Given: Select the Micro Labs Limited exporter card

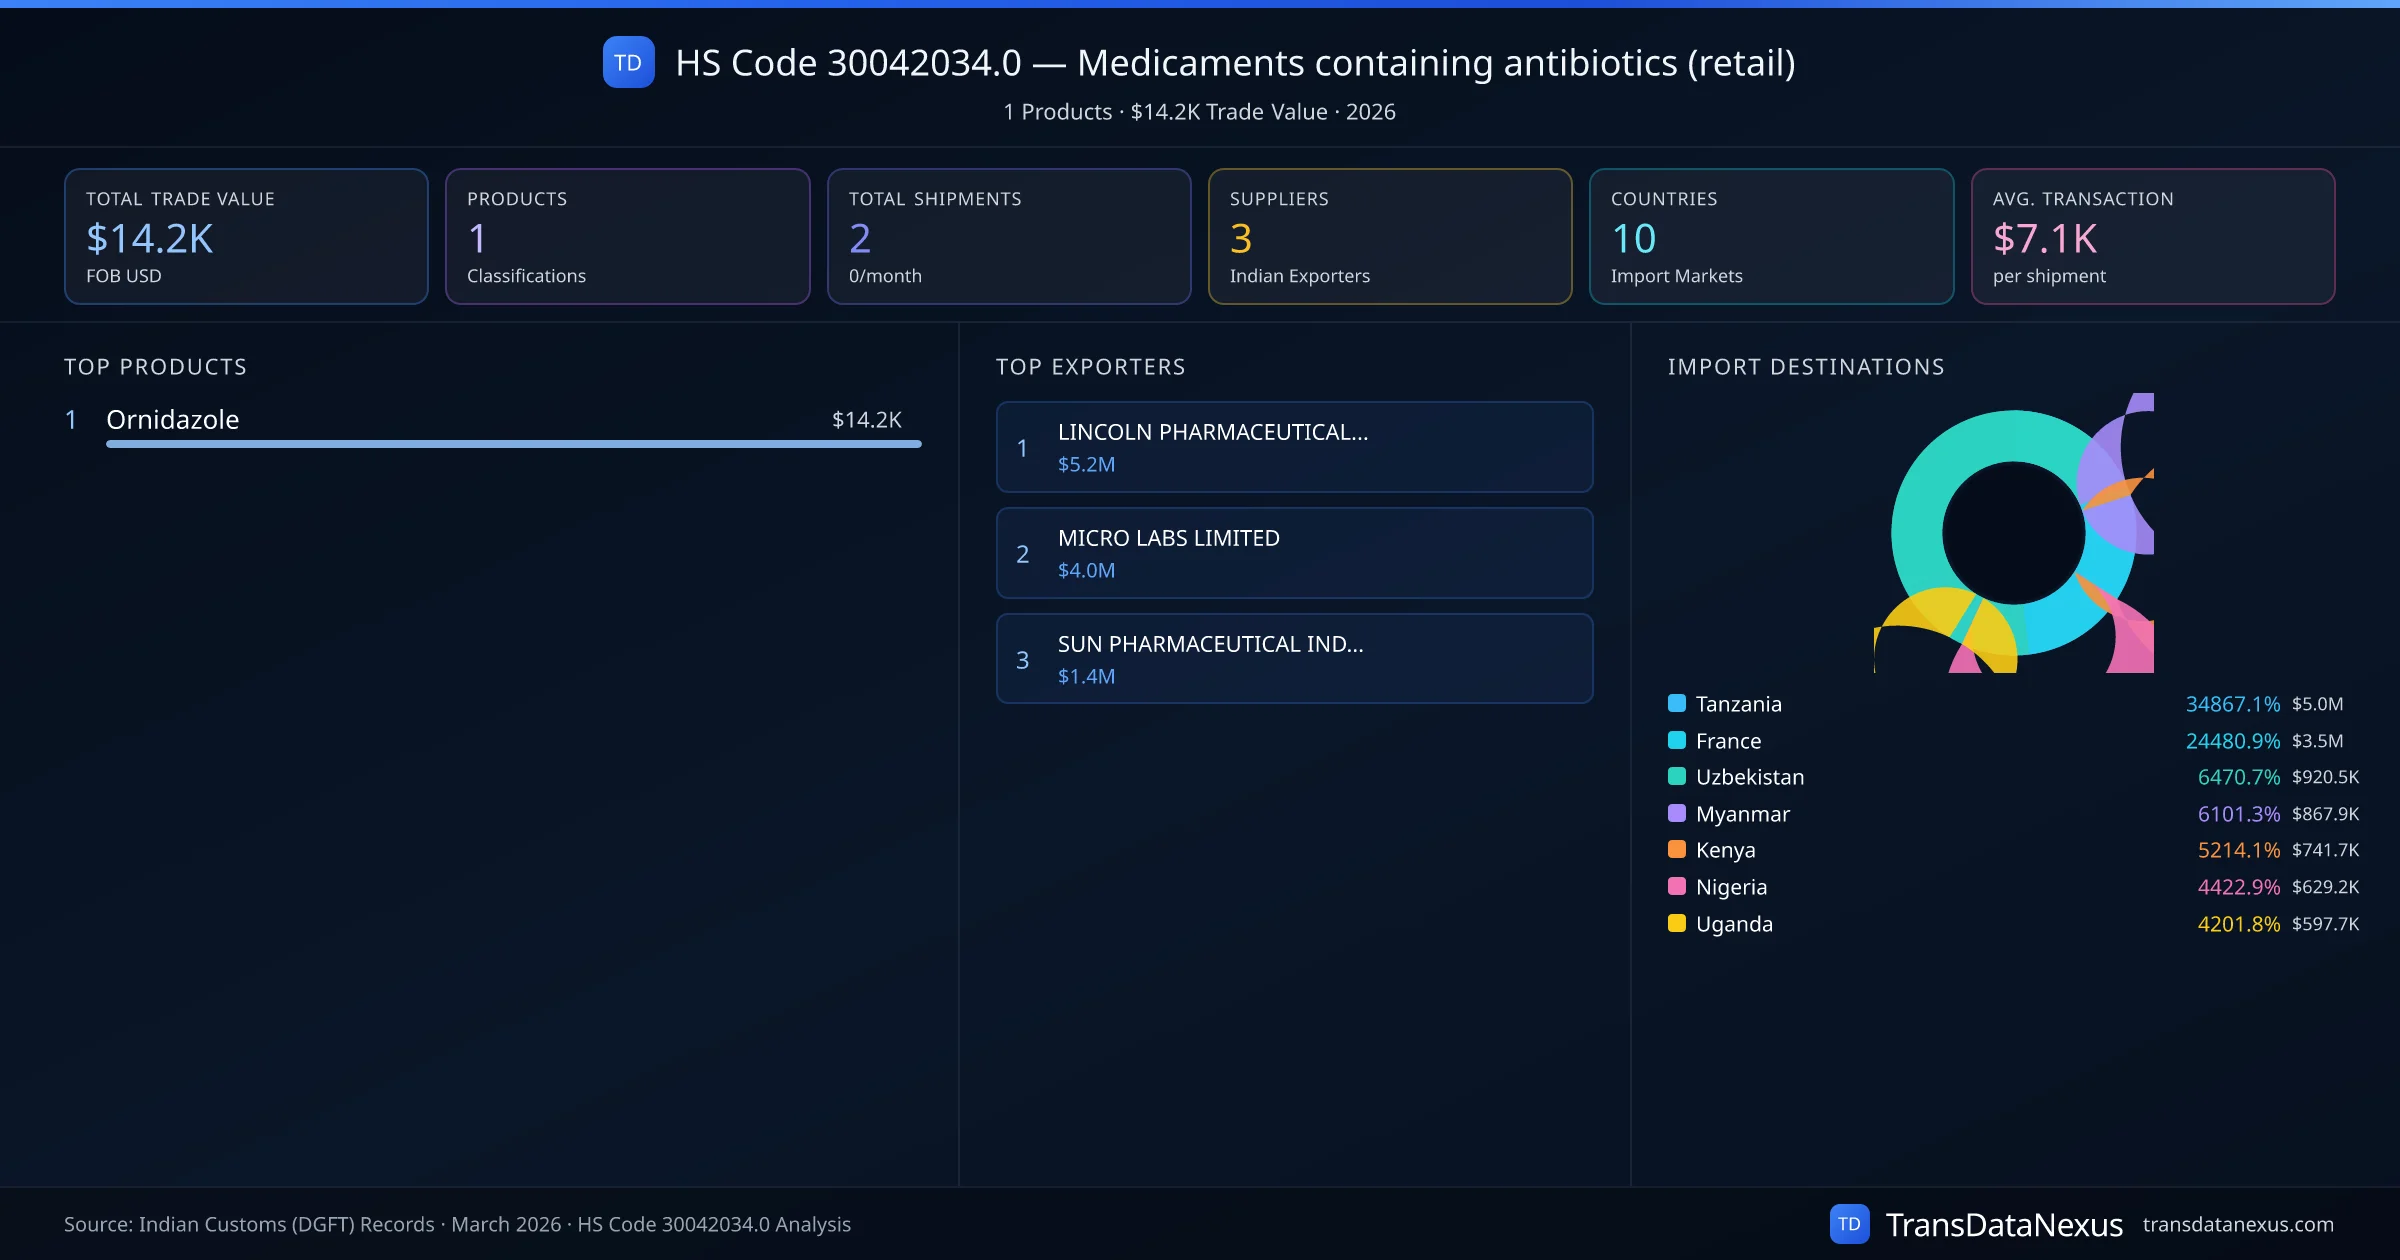Looking at the screenshot, I should coord(1294,553).
